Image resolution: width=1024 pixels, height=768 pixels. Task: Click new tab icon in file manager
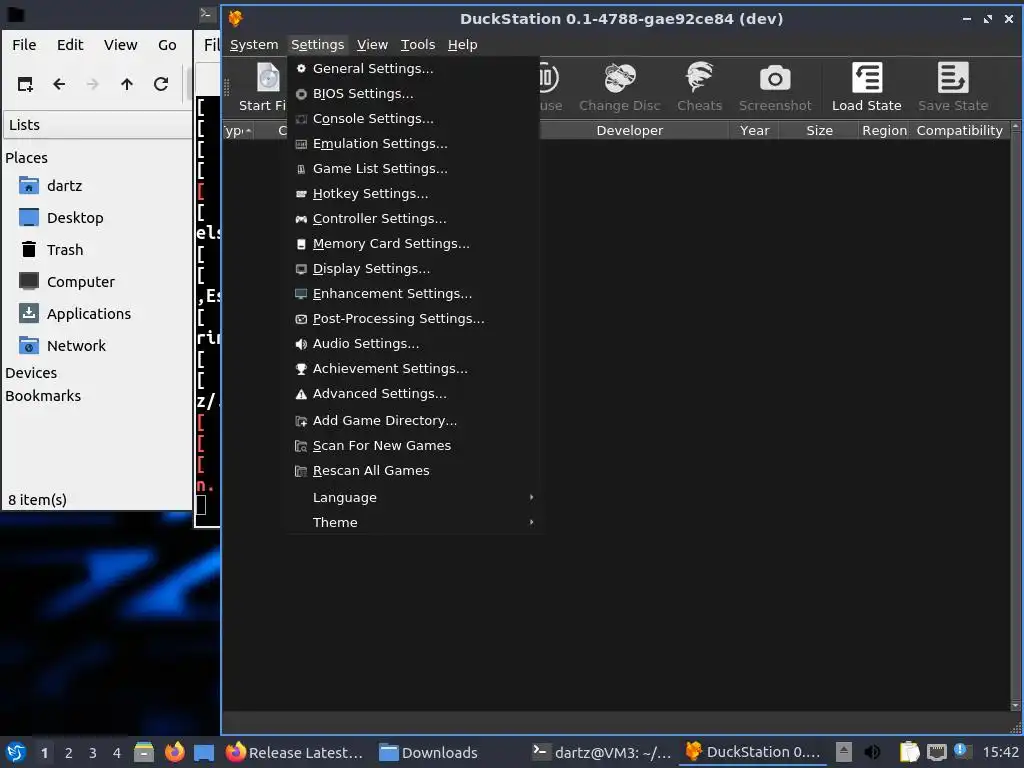(25, 84)
